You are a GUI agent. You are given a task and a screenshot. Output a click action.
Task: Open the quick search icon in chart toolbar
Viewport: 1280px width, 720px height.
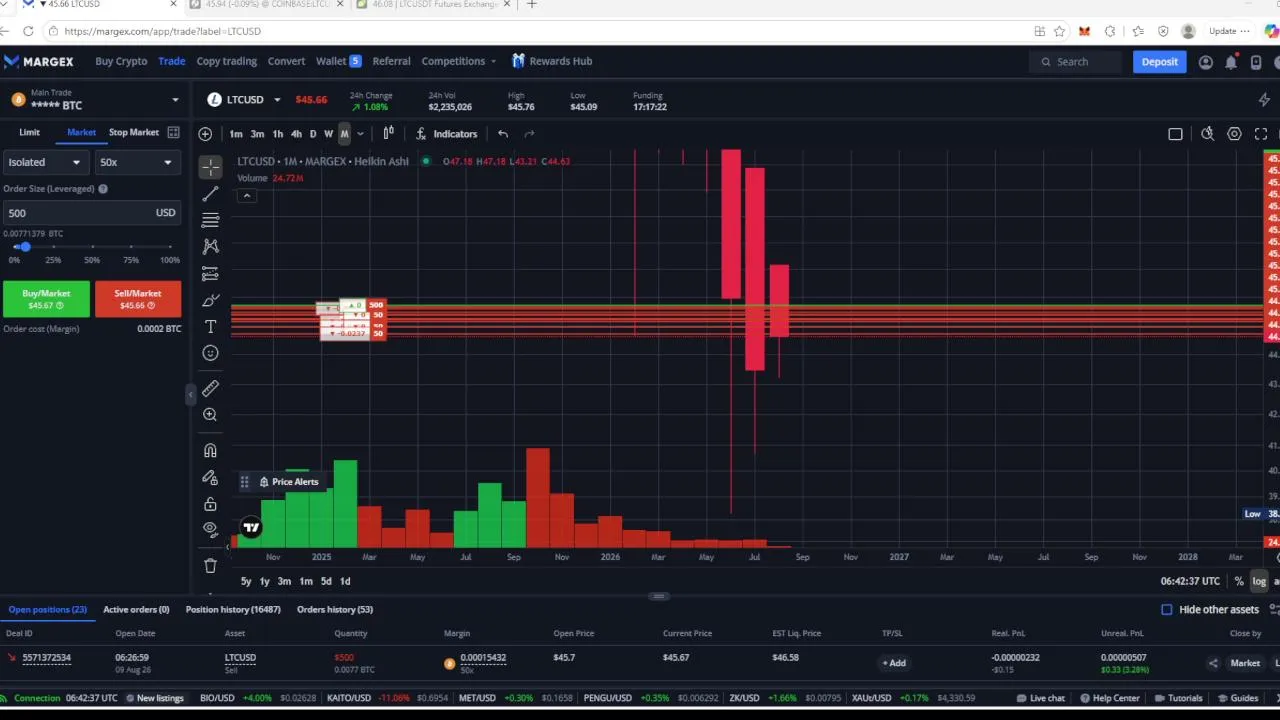coord(1207,134)
